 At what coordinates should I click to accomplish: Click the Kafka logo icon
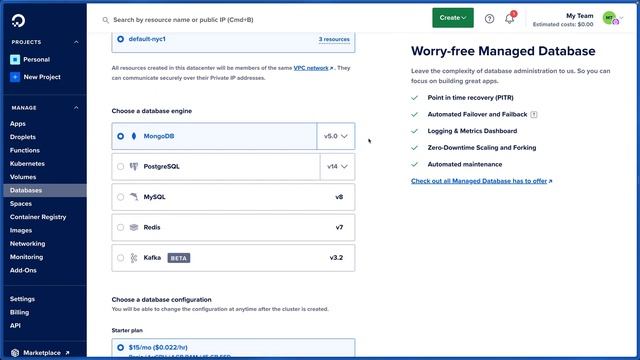134,258
